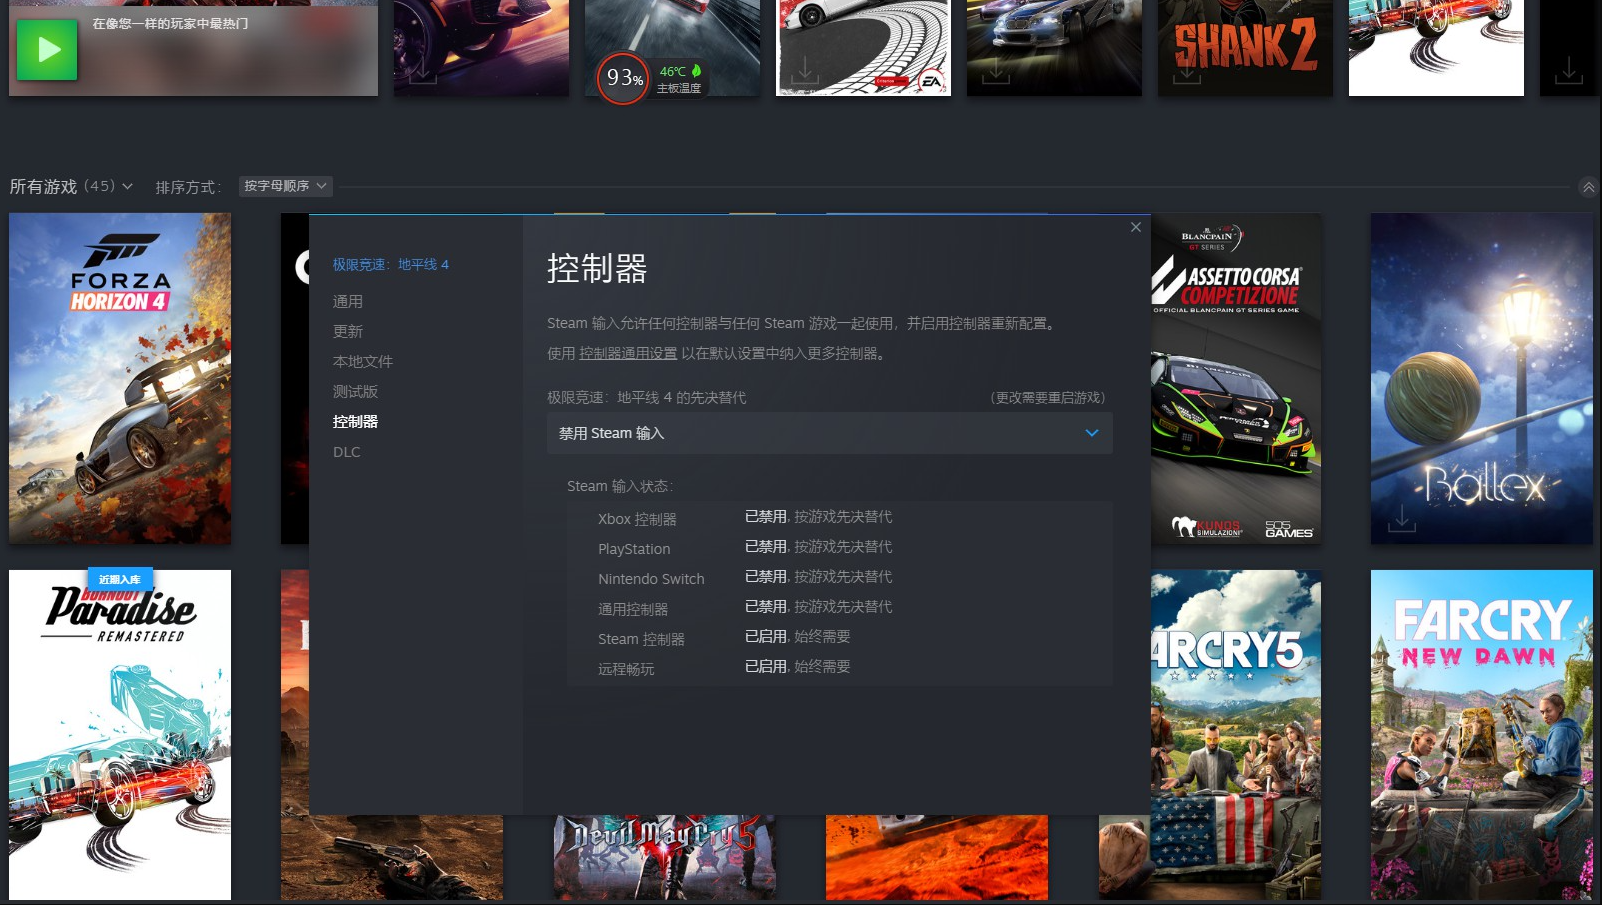
Task: Click the 46°C temperature flame icon
Action: tap(696, 71)
